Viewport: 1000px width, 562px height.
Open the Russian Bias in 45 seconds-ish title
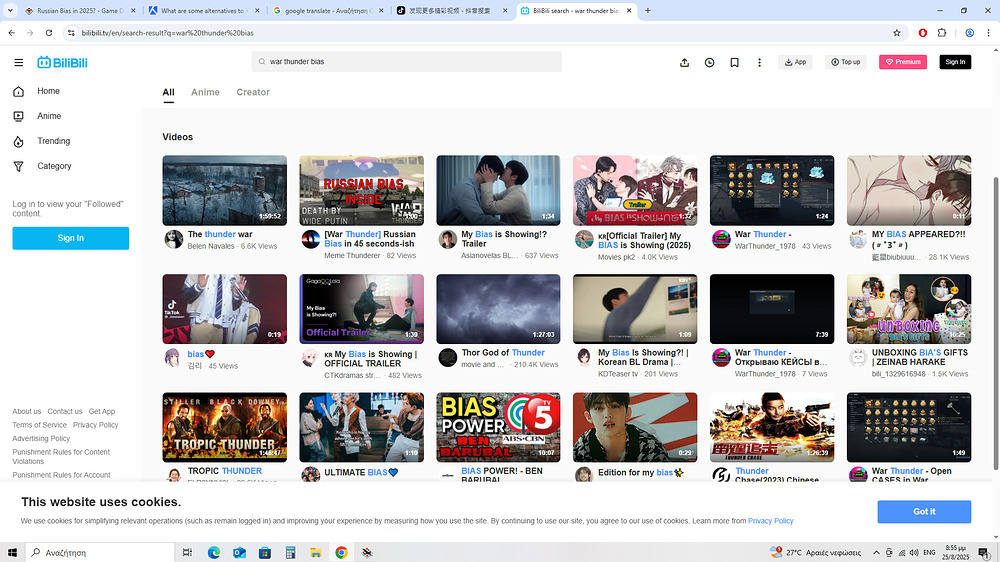pos(370,239)
